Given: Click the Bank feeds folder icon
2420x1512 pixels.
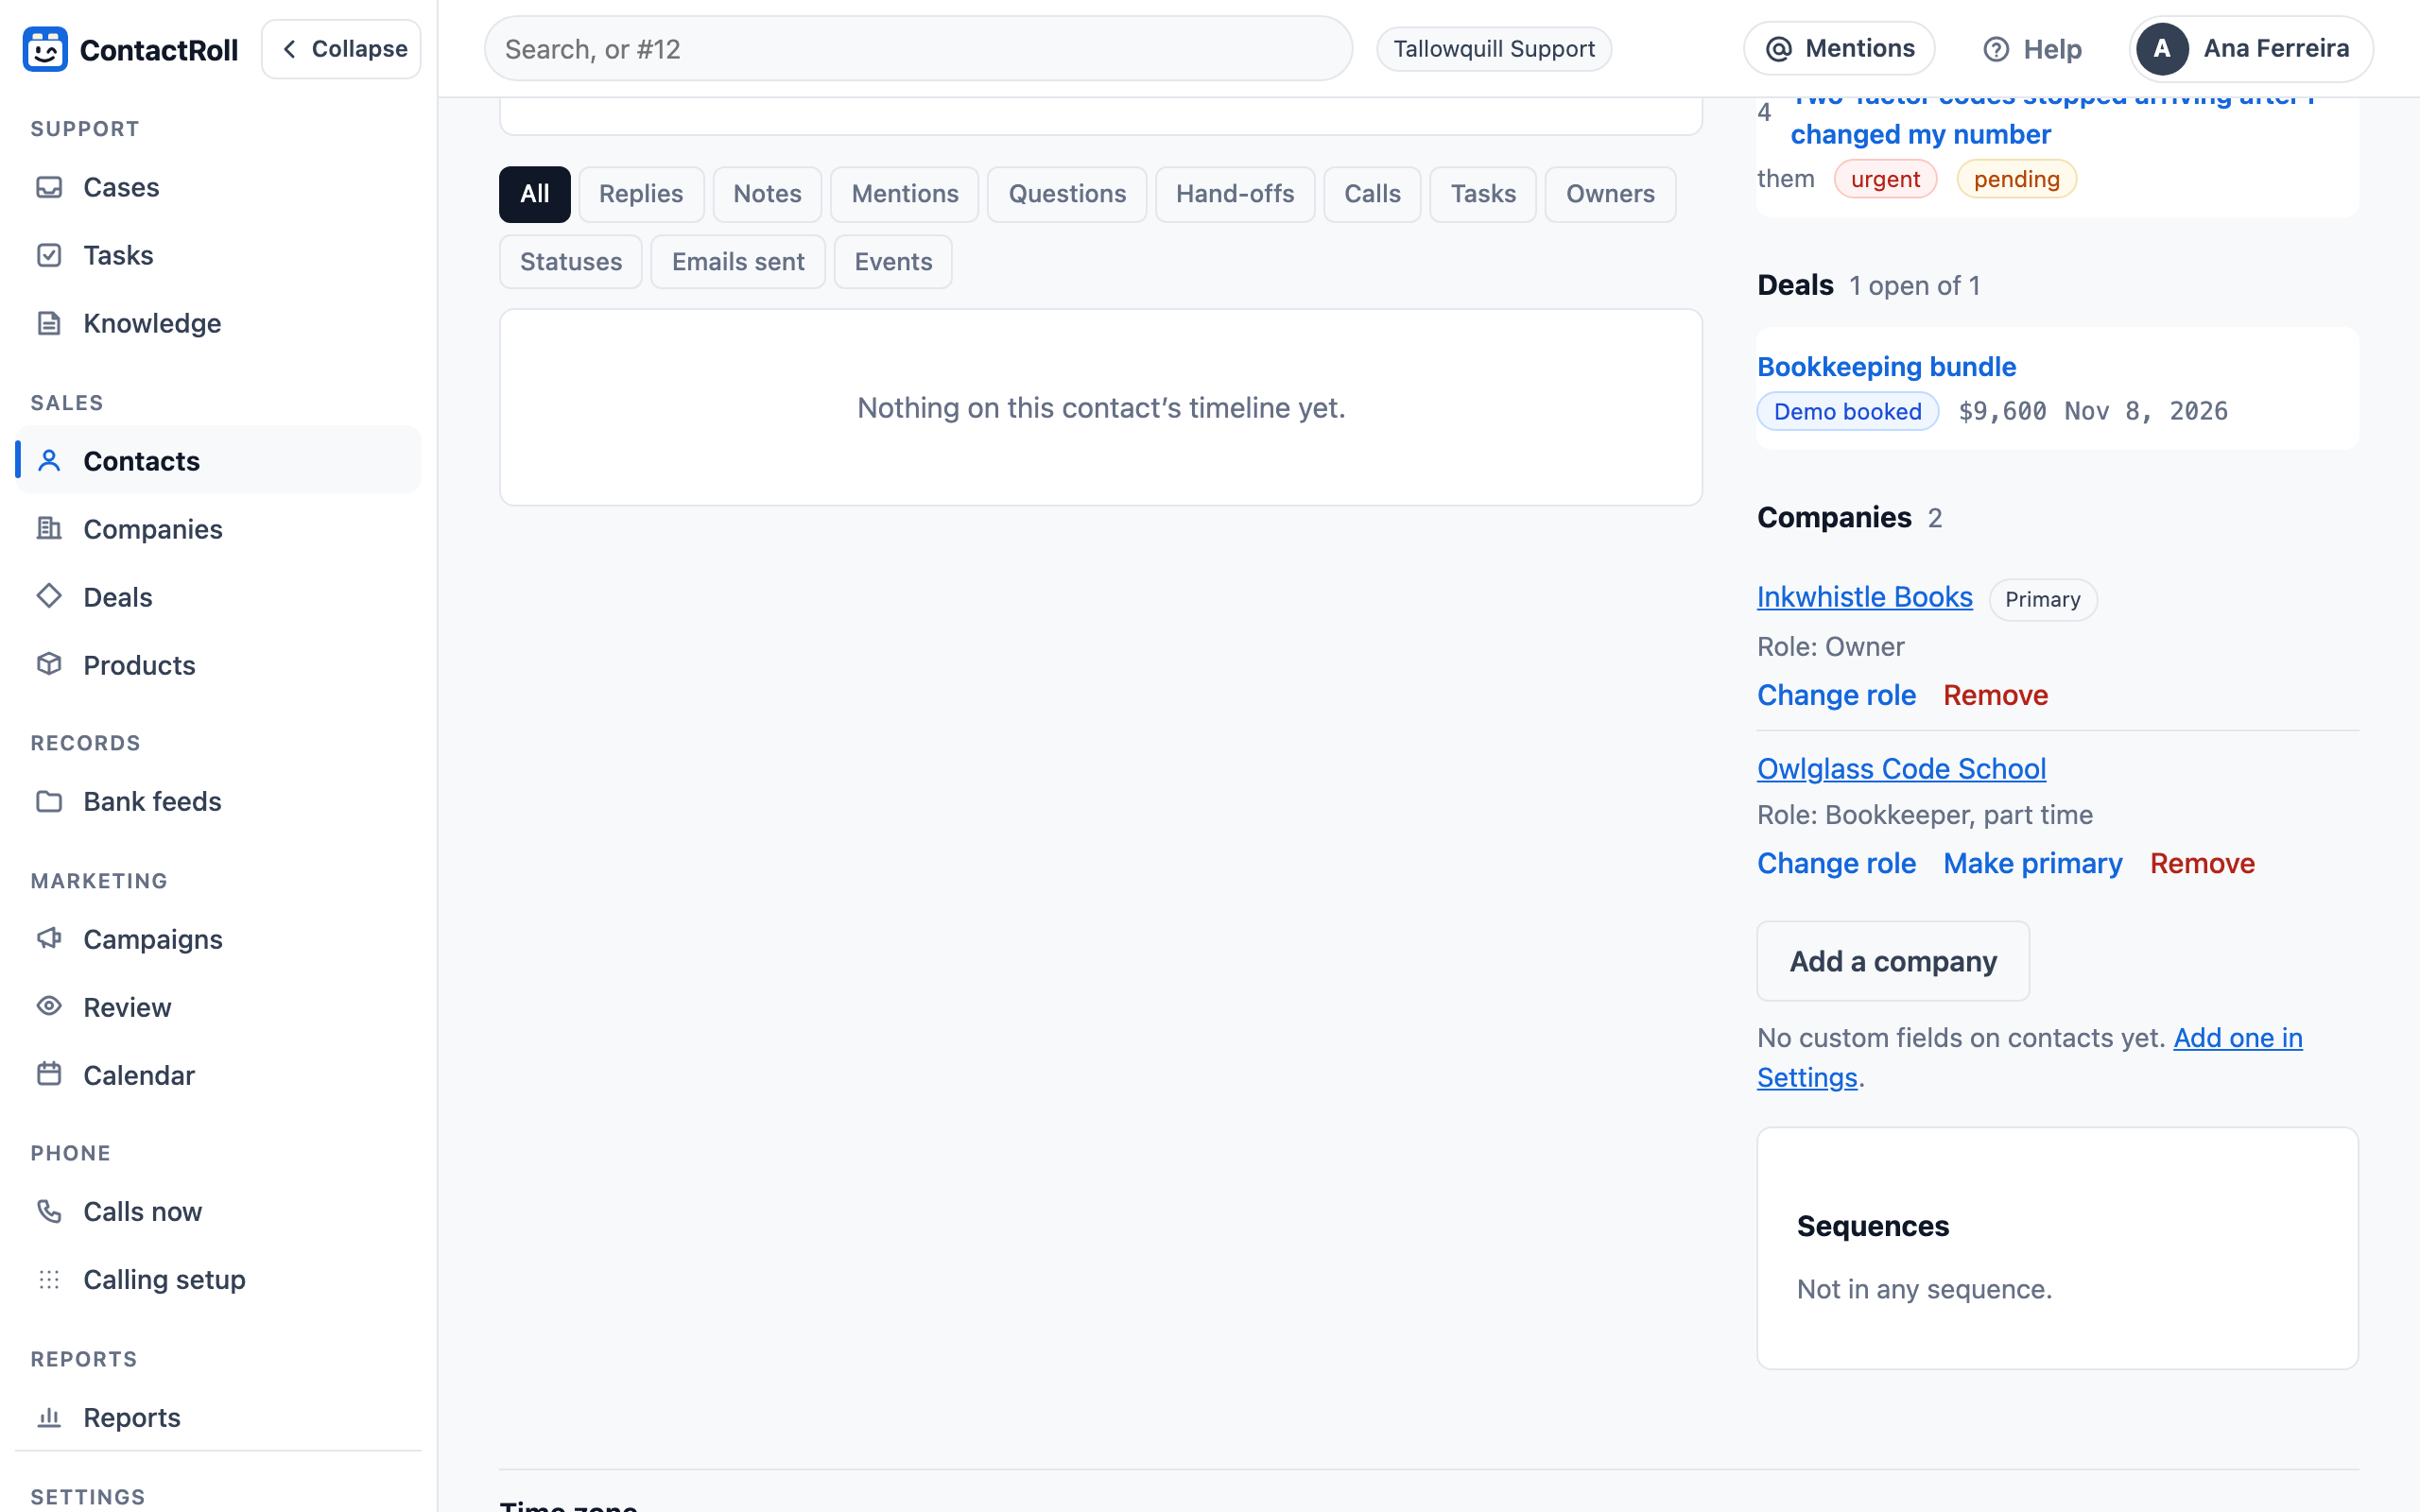Looking at the screenshot, I should (49, 801).
